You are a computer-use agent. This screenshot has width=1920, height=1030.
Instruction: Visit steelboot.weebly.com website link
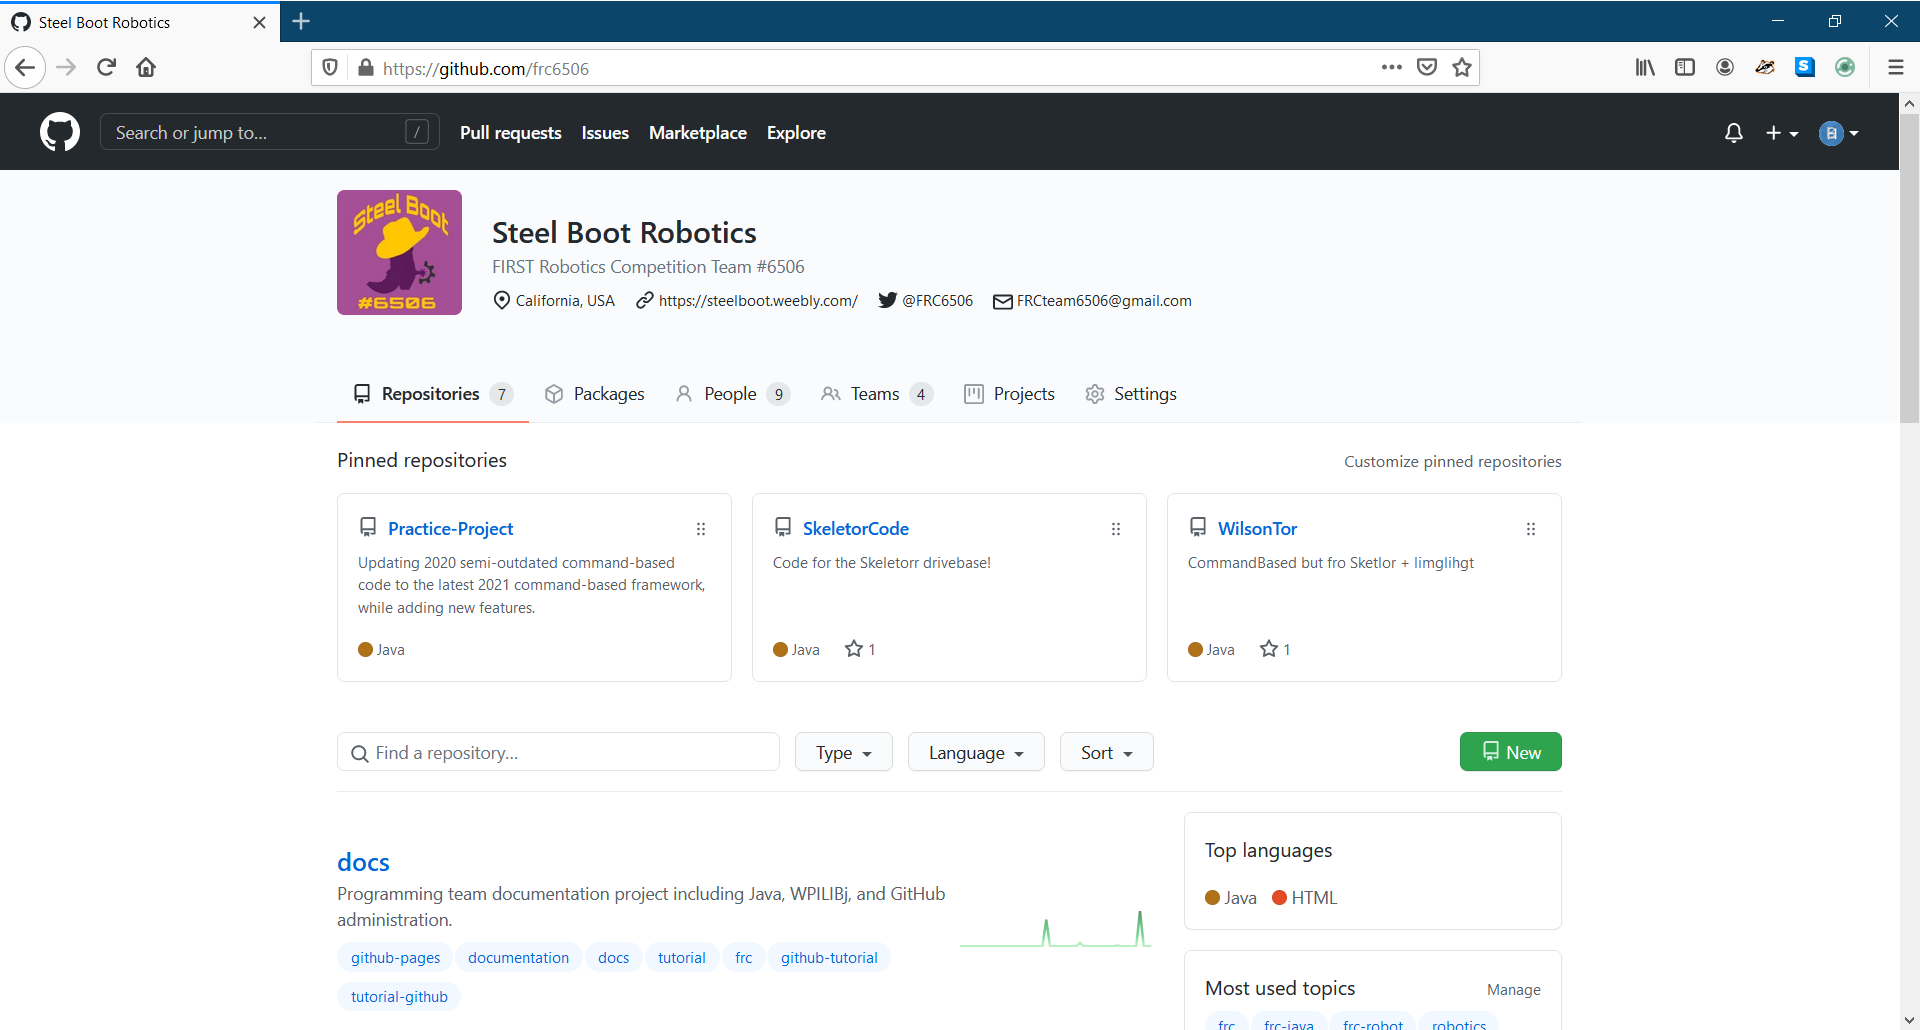(758, 301)
